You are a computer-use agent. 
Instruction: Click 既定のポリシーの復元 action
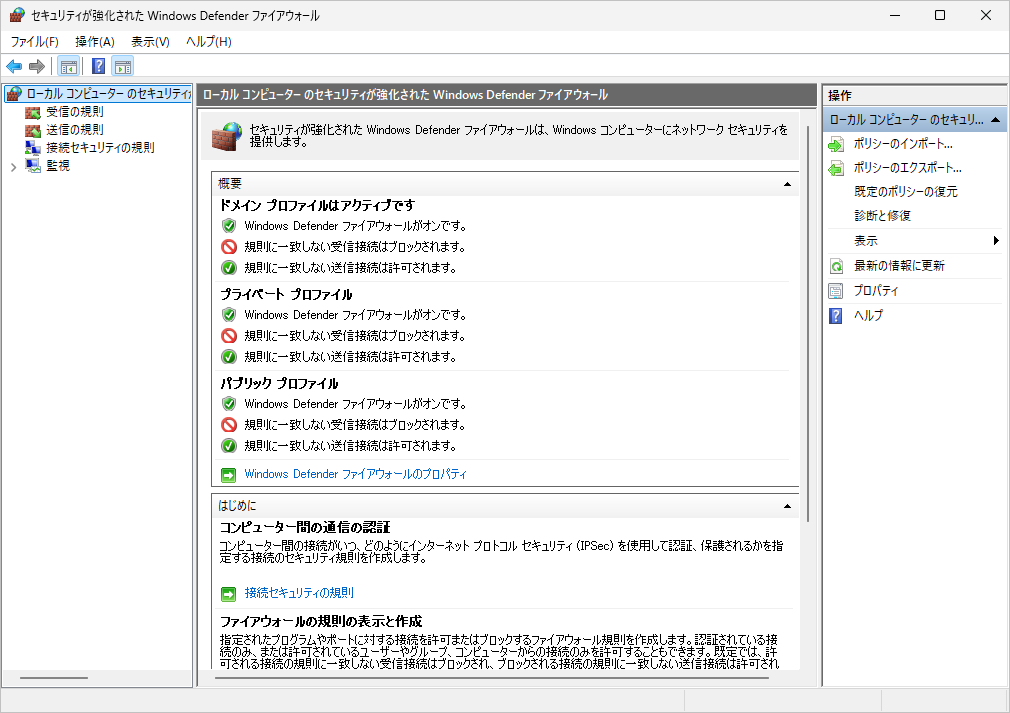click(x=906, y=192)
